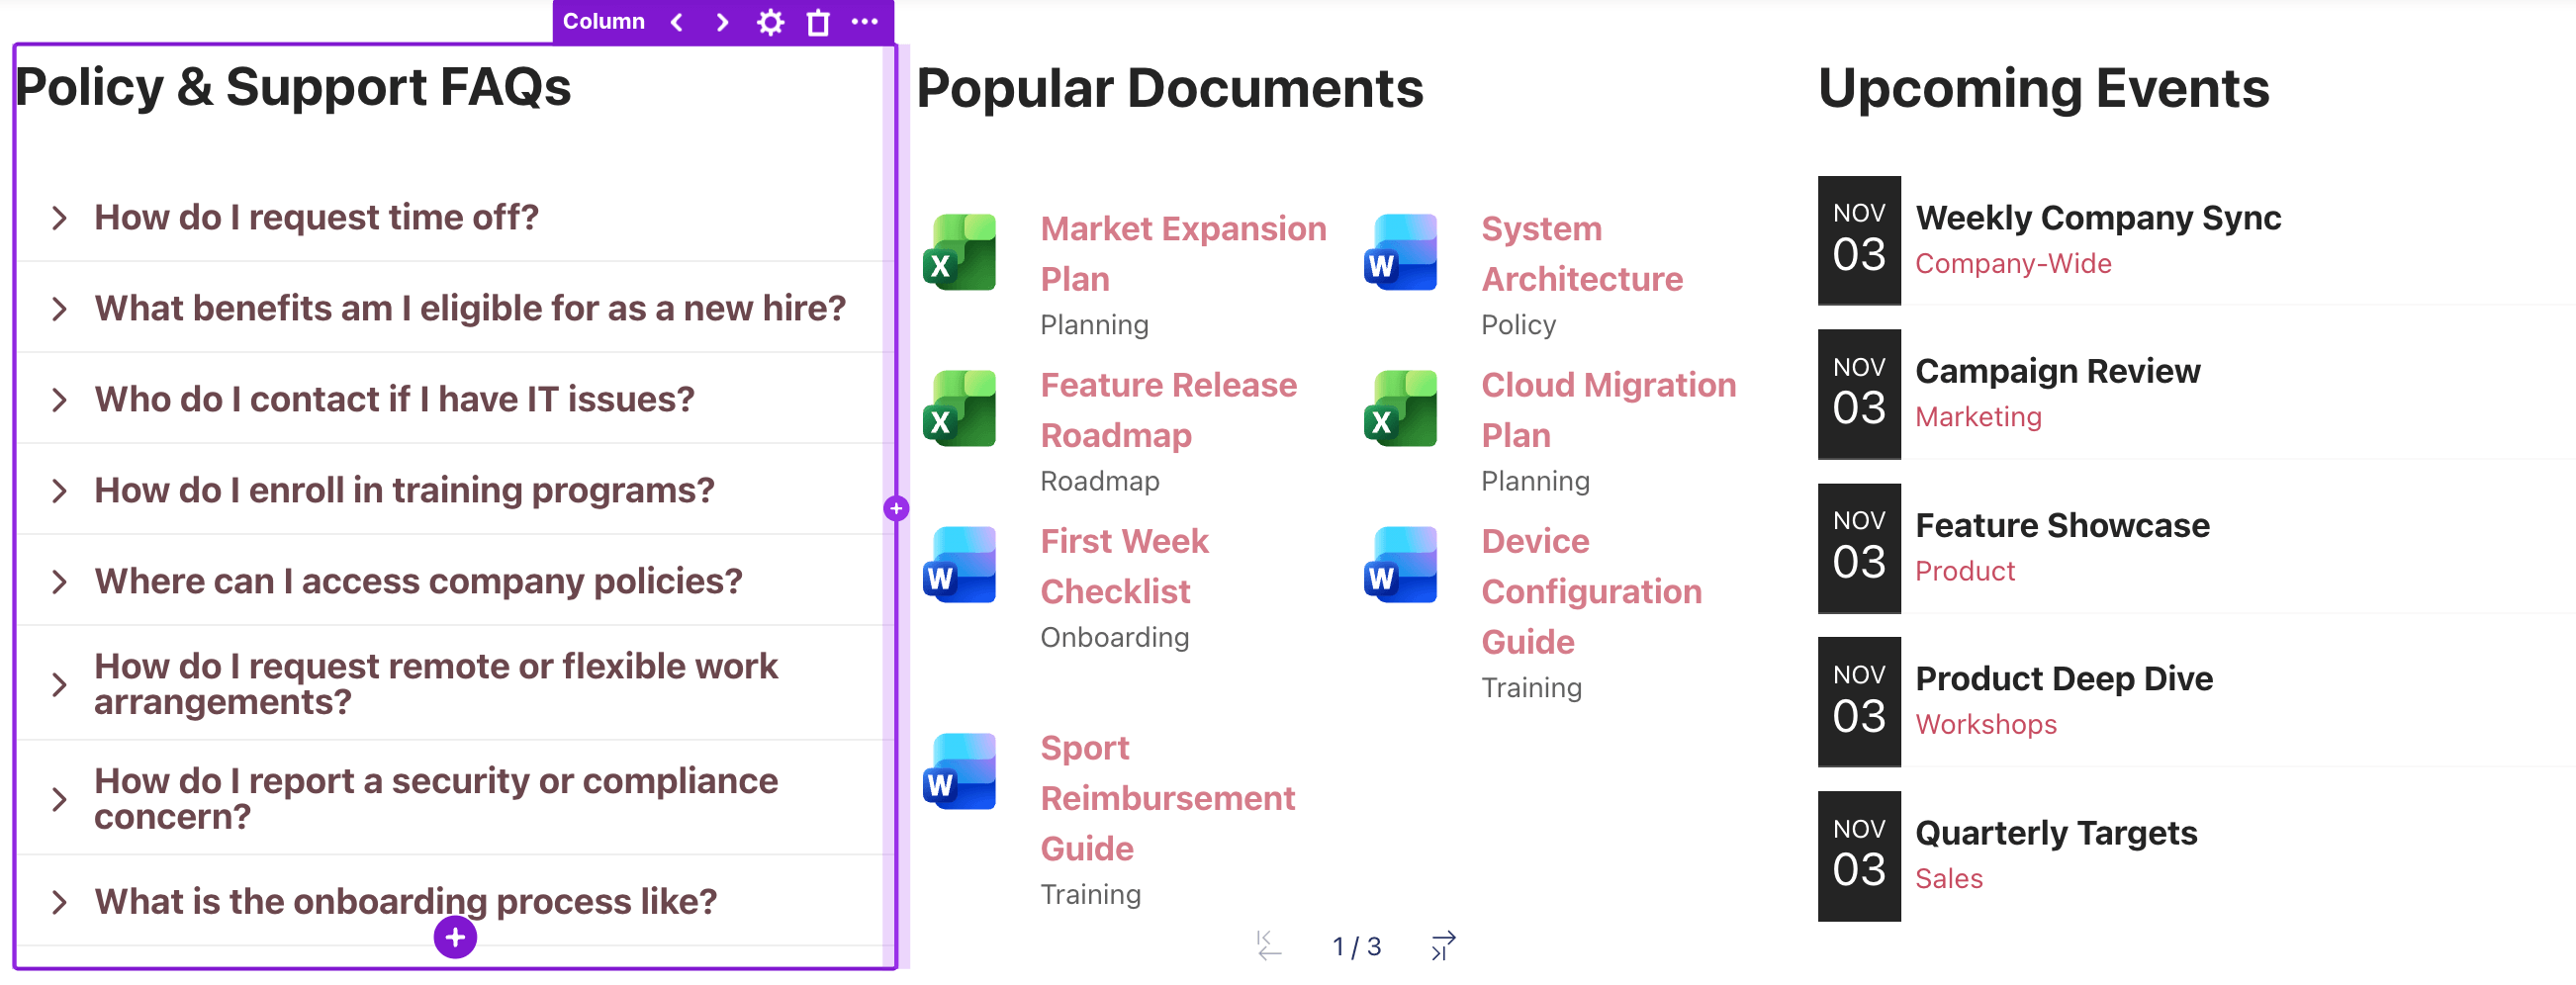Click 'Policy & Support FAQs' heading

click(x=293, y=87)
